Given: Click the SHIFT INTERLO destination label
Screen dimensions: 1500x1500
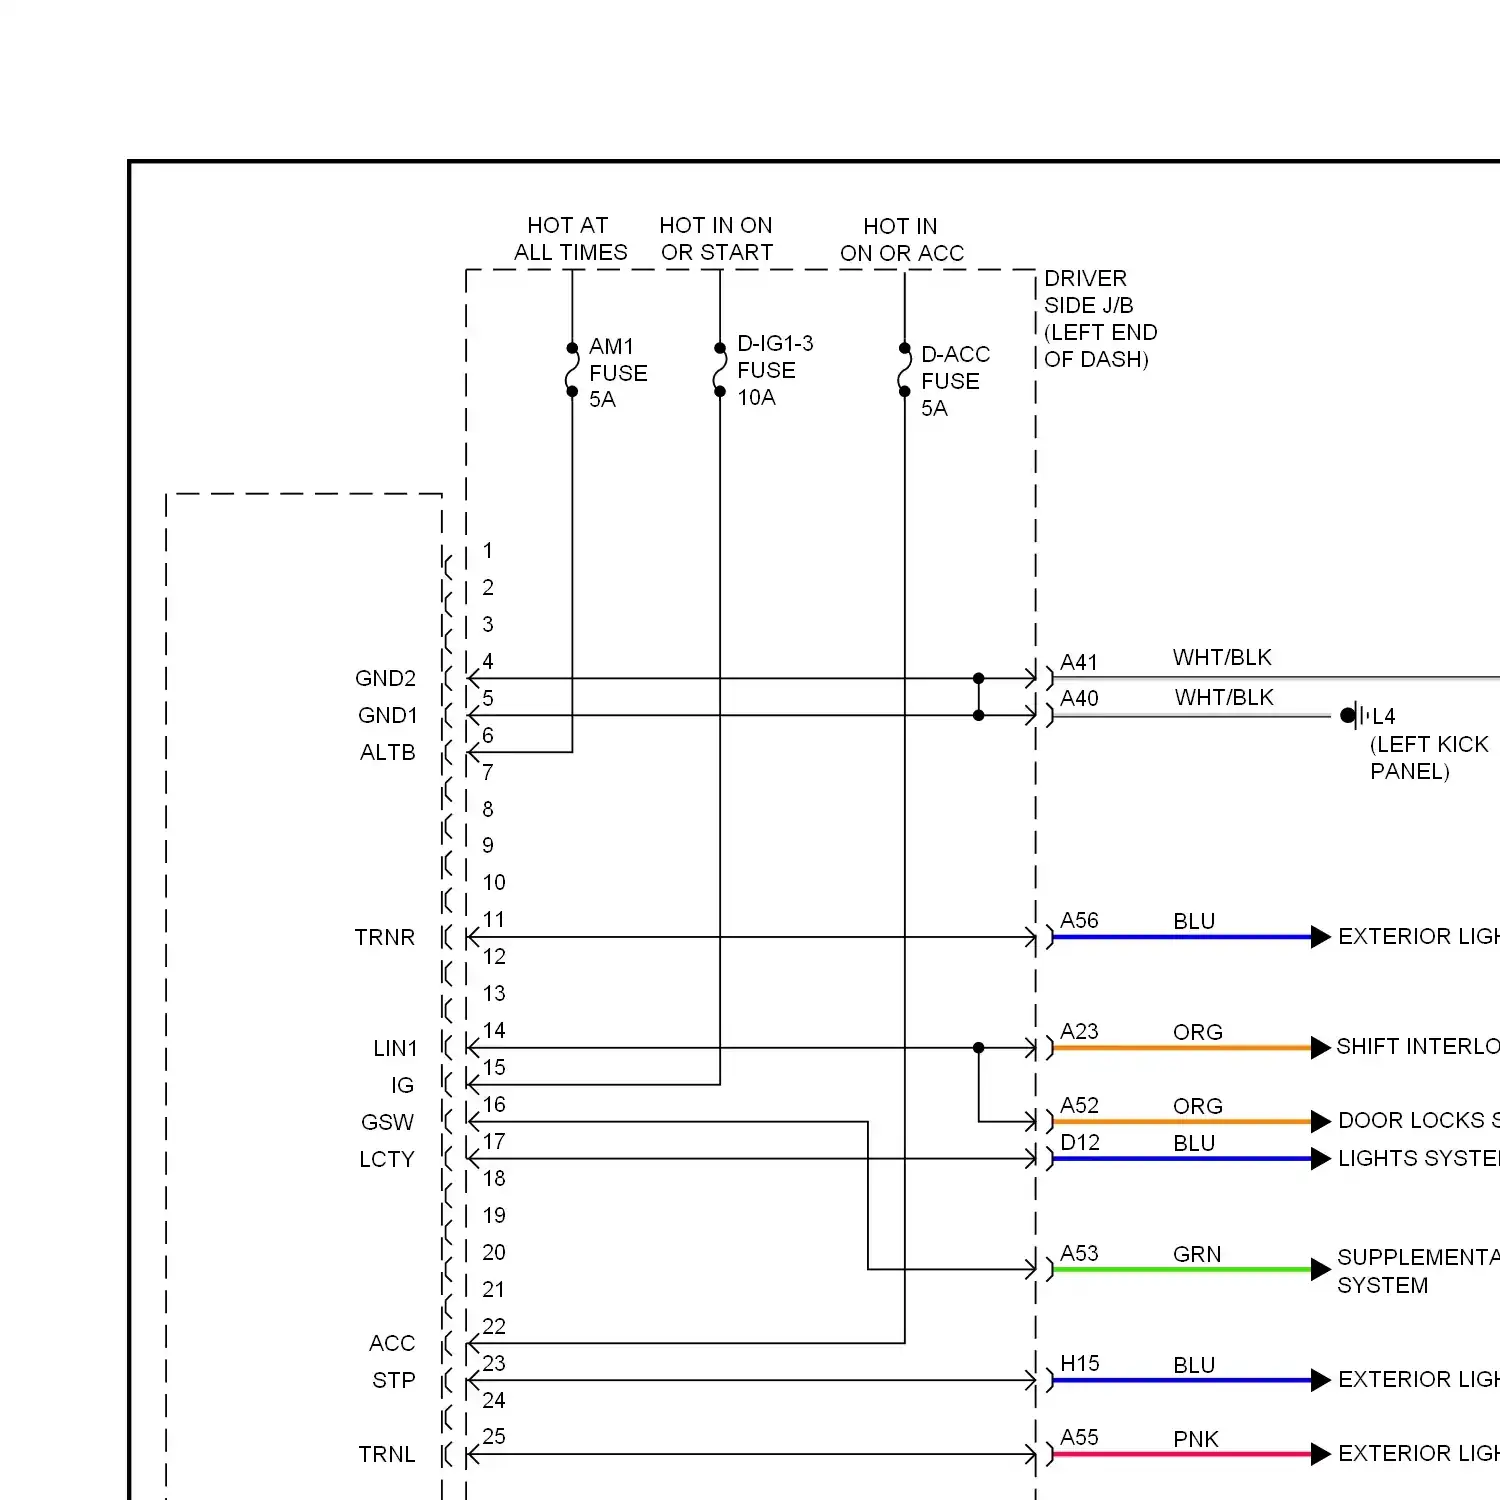Looking at the screenshot, I should tap(1418, 1046).
